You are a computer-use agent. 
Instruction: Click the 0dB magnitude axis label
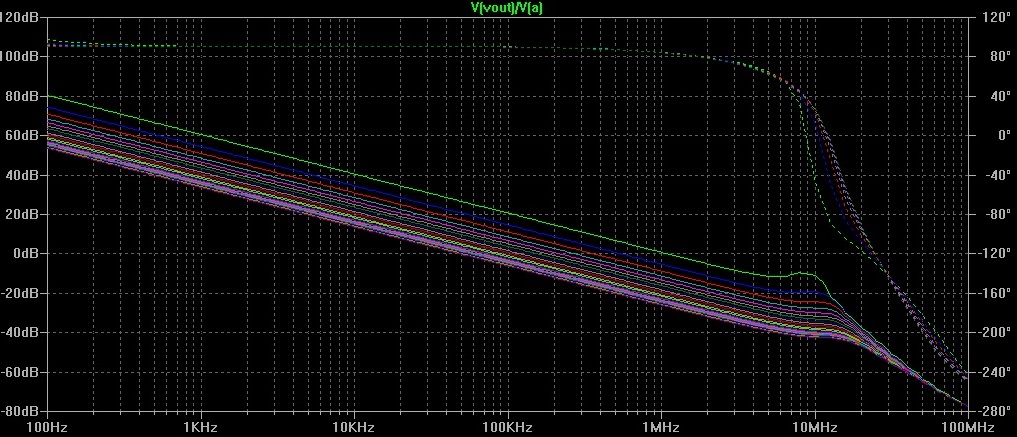coord(27,254)
